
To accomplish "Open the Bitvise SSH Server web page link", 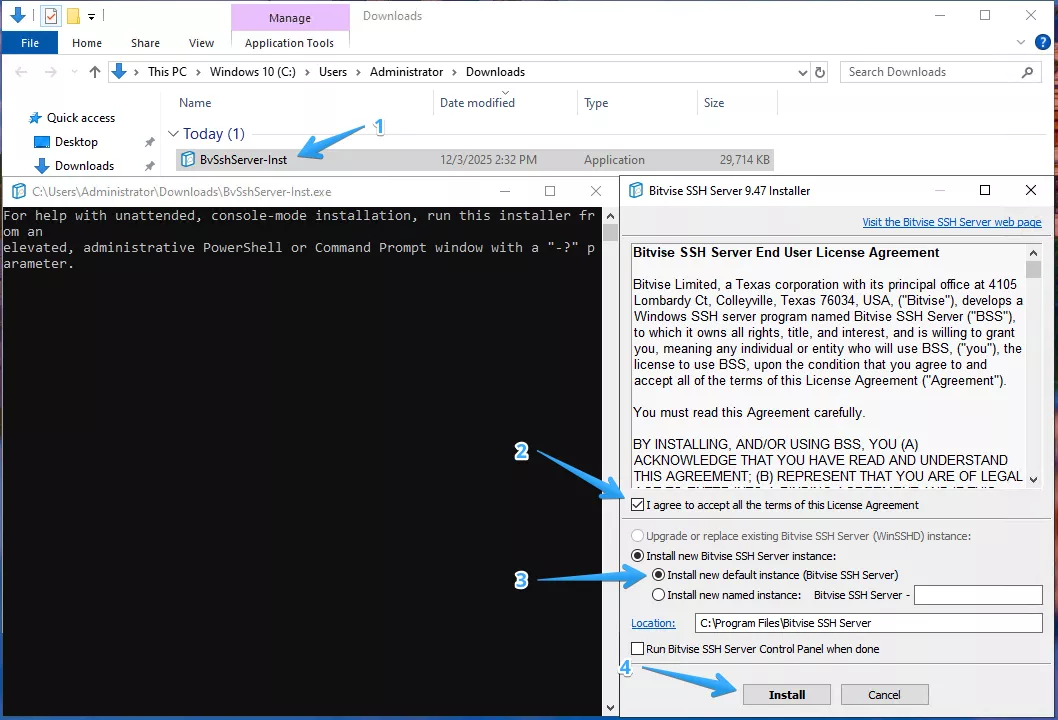I will click(x=951, y=222).
